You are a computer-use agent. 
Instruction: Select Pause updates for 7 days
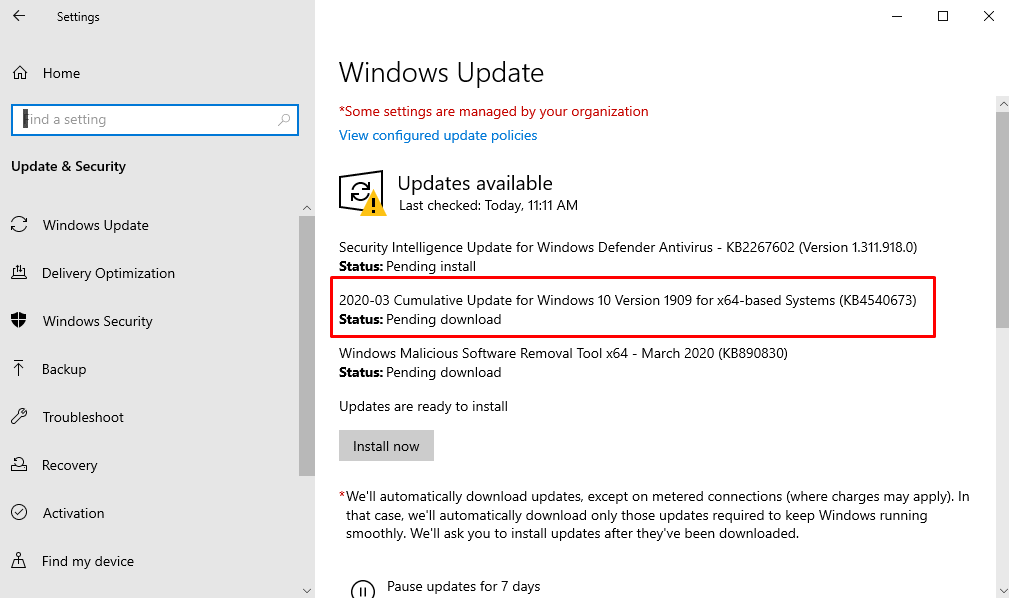[462, 587]
